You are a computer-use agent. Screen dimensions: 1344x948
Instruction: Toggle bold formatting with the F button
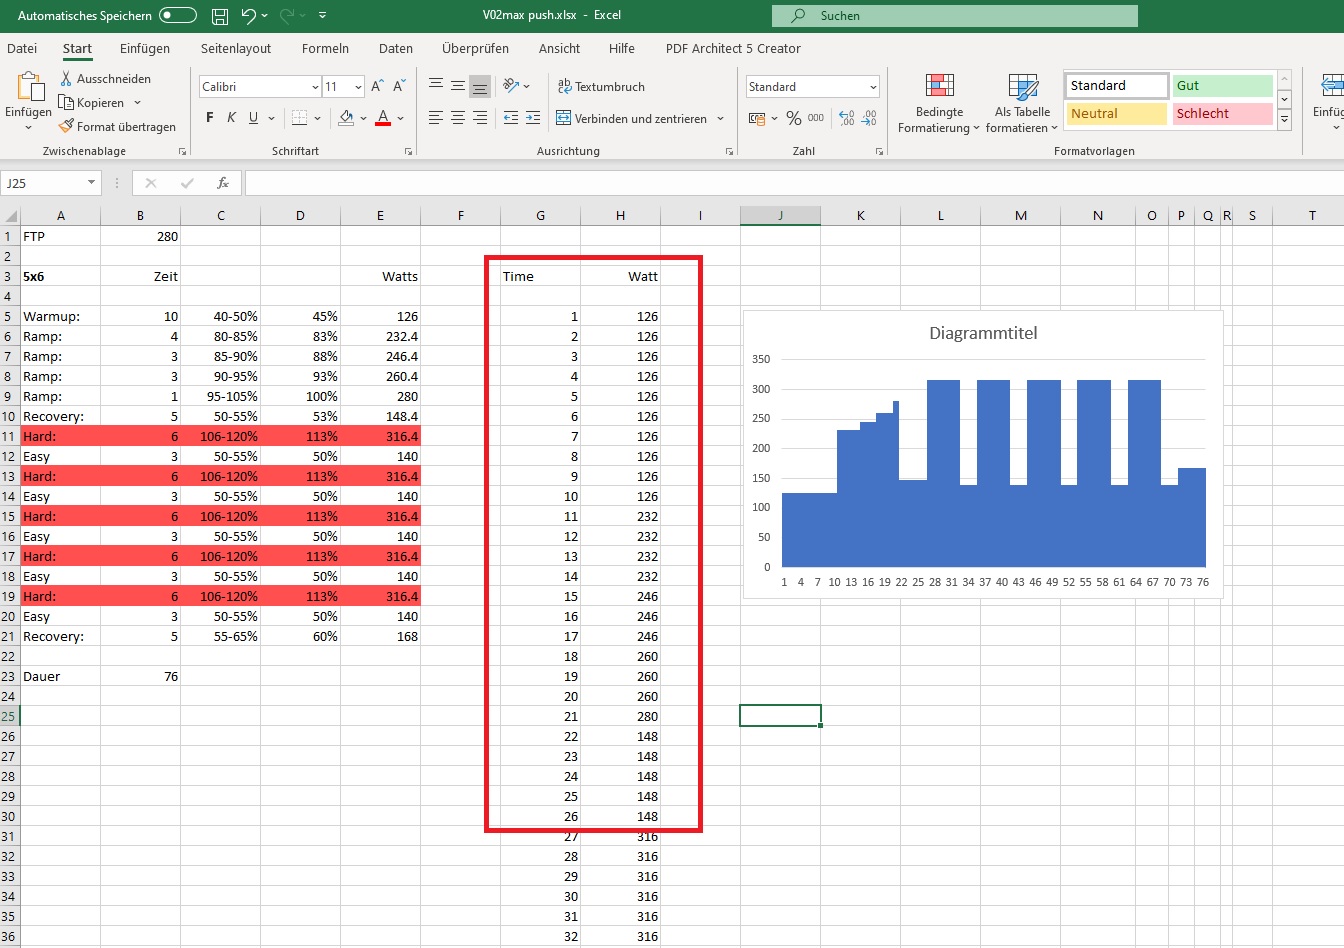(x=210, y=118)
